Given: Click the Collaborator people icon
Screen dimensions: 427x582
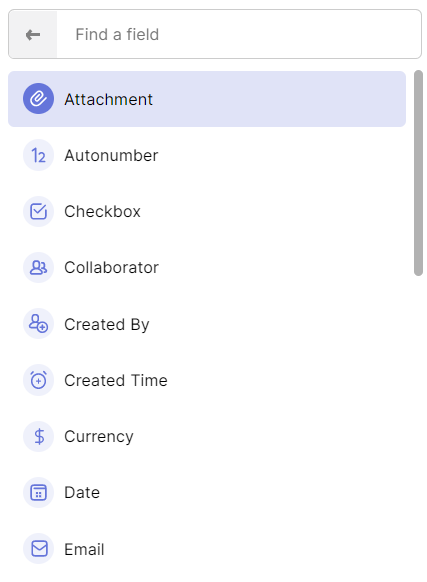Looking at the screenshot, I should 38,268.
